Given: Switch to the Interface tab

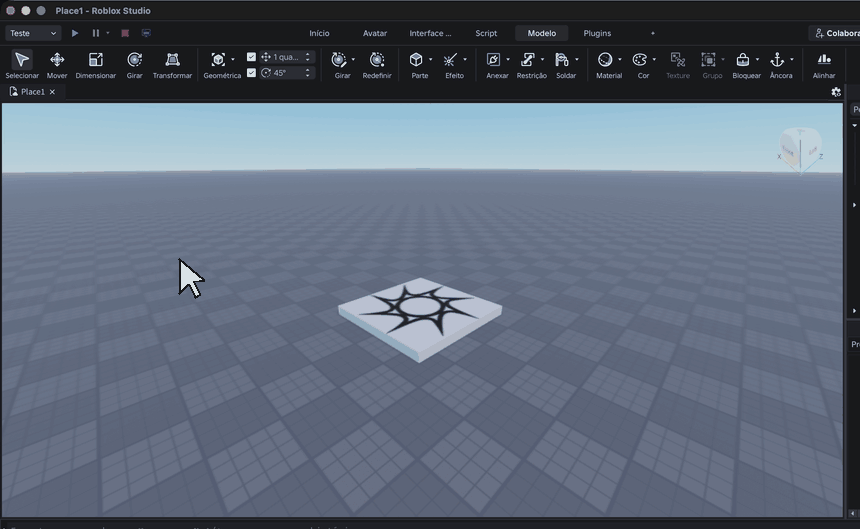Looking at the screenshot, I should pyautogui.click(x=430, y=33).
